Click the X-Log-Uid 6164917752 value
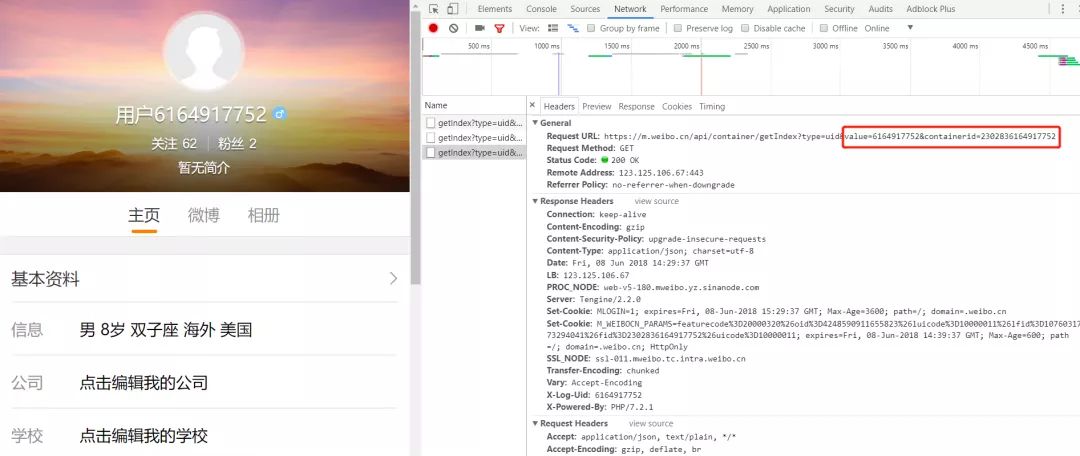The image size is (1080, 456). click(x=618, y=395)
